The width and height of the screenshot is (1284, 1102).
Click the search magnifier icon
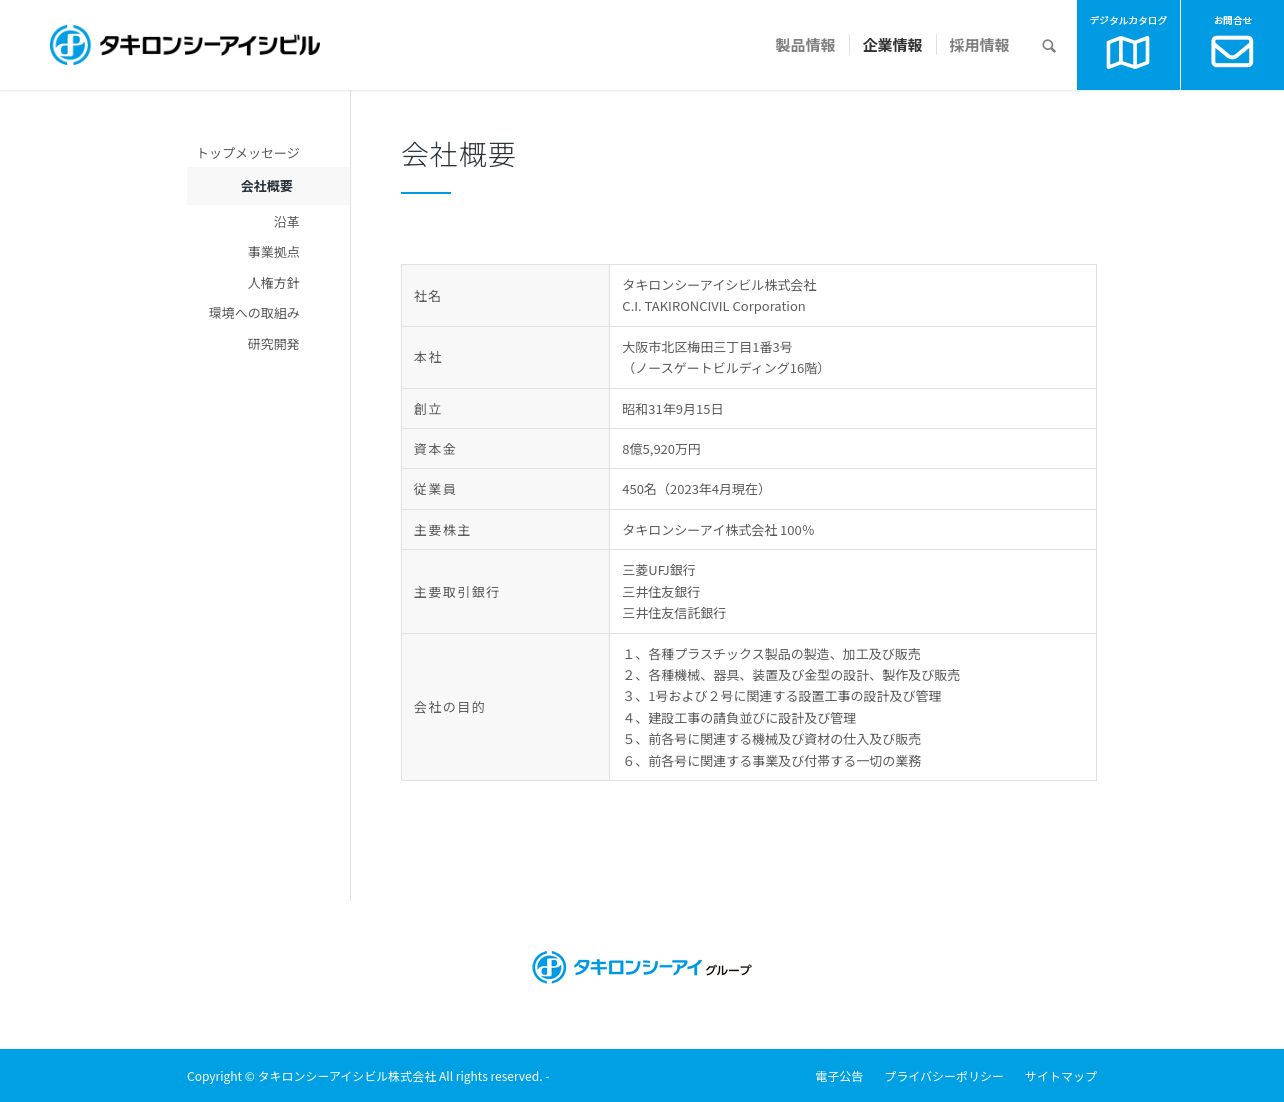tap(1049, 46)
